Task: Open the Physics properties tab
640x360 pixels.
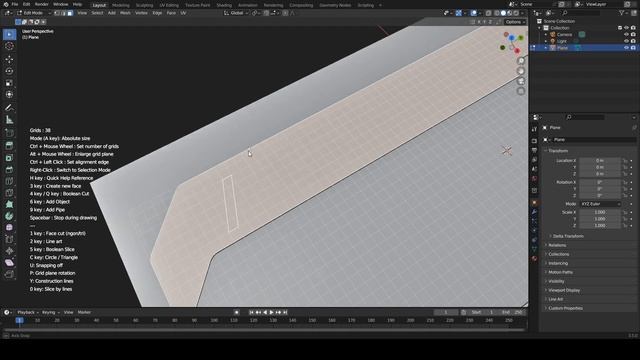Action: (x=534, y=231)
